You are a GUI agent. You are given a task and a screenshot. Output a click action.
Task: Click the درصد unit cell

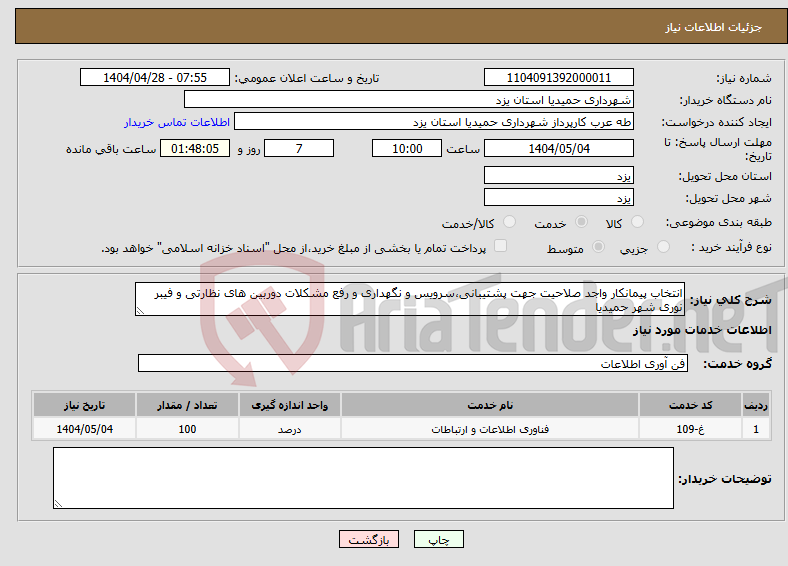[x=290, y=429]
